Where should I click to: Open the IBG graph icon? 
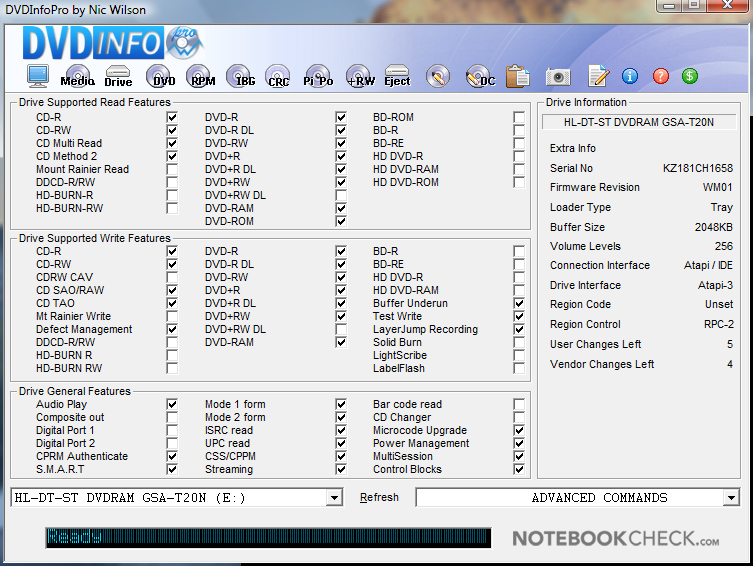[x=241, y=76]
